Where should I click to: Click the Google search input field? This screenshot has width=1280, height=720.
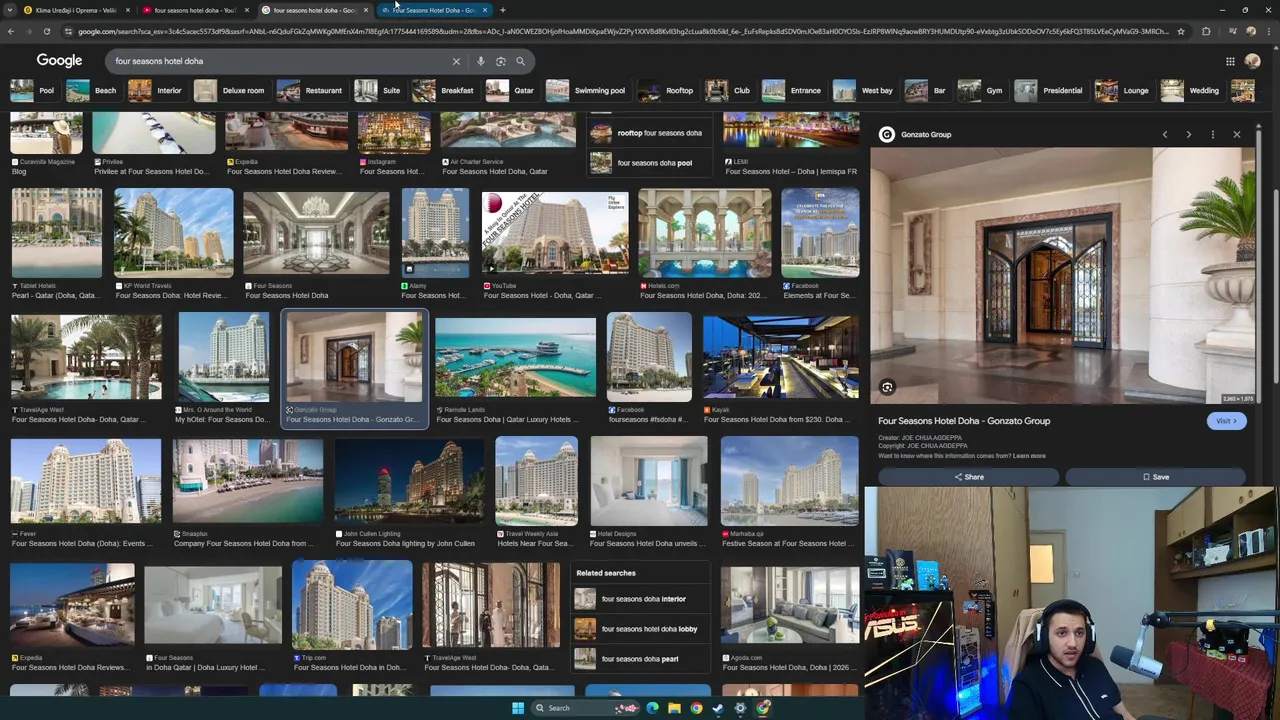280,61
